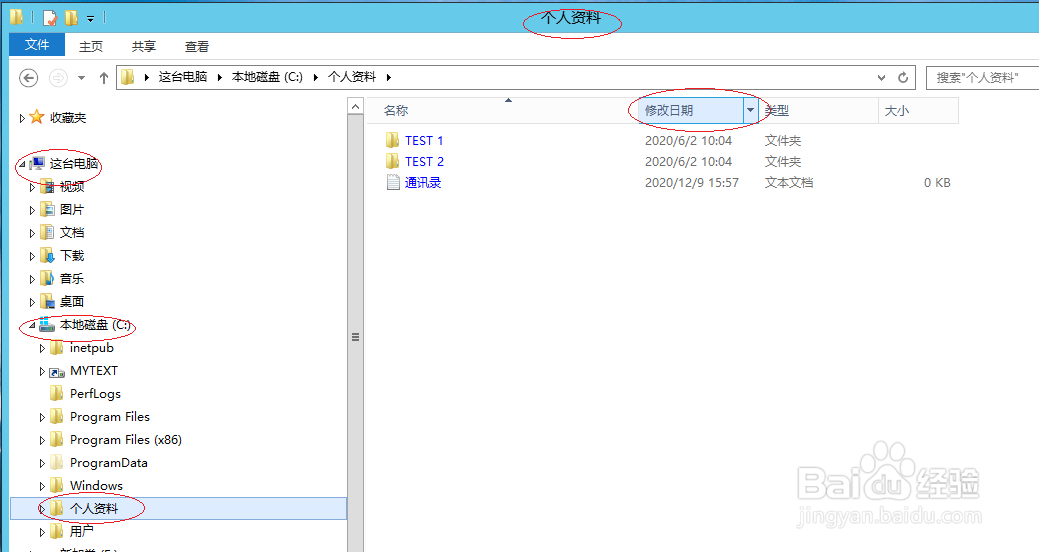The height and width of the screenshot is (552, 1039).
Task: Expand the Program Files tree node
Action: click(42, 417)
